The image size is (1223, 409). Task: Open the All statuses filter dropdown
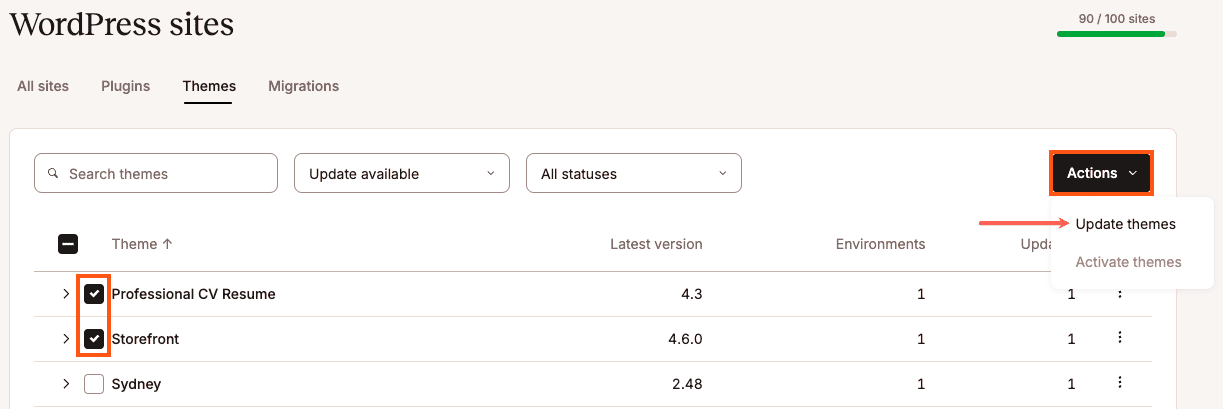coord(634,173)
